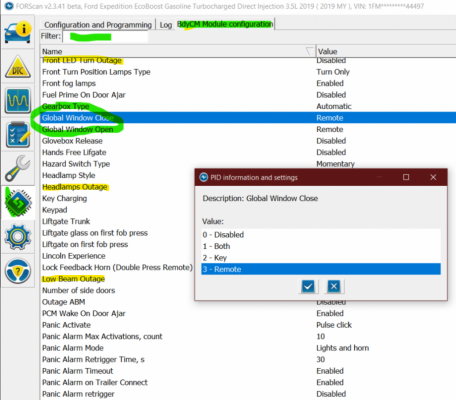
Task: Select the Headlamp Style row
Action: (x=117, y=175)
